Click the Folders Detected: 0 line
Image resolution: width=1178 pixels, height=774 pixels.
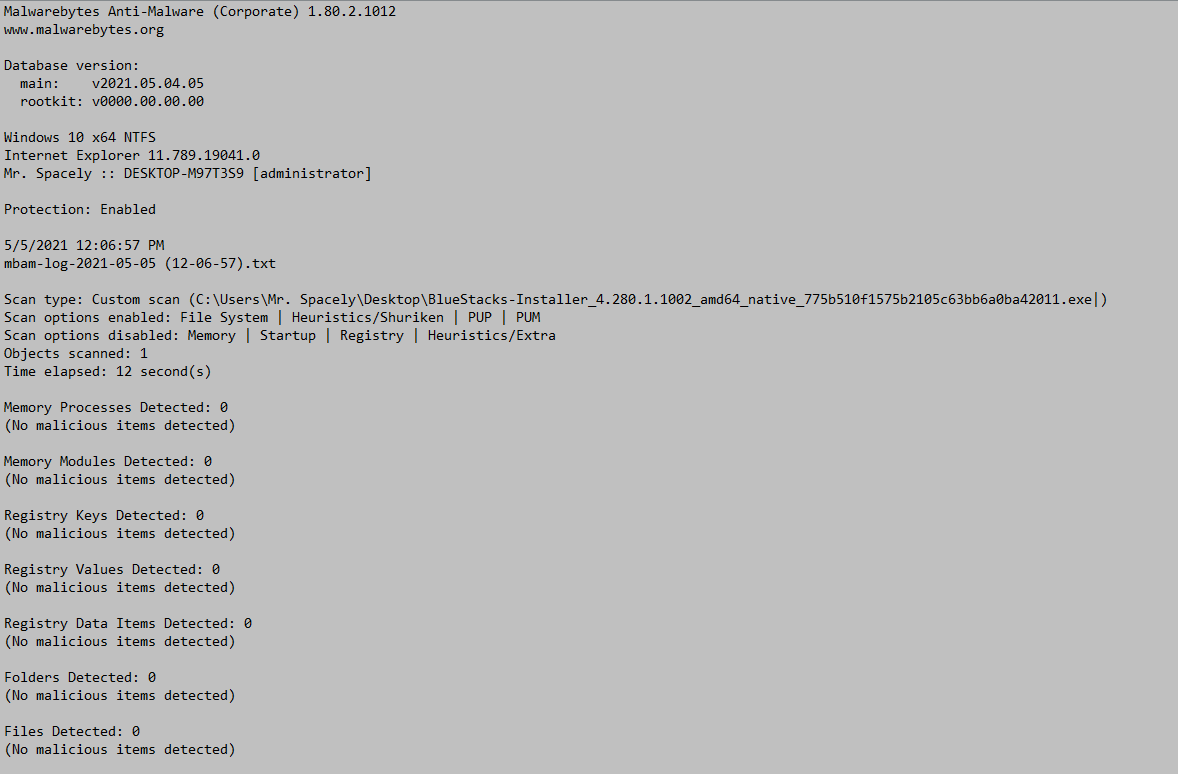click(x=80, y=679)
